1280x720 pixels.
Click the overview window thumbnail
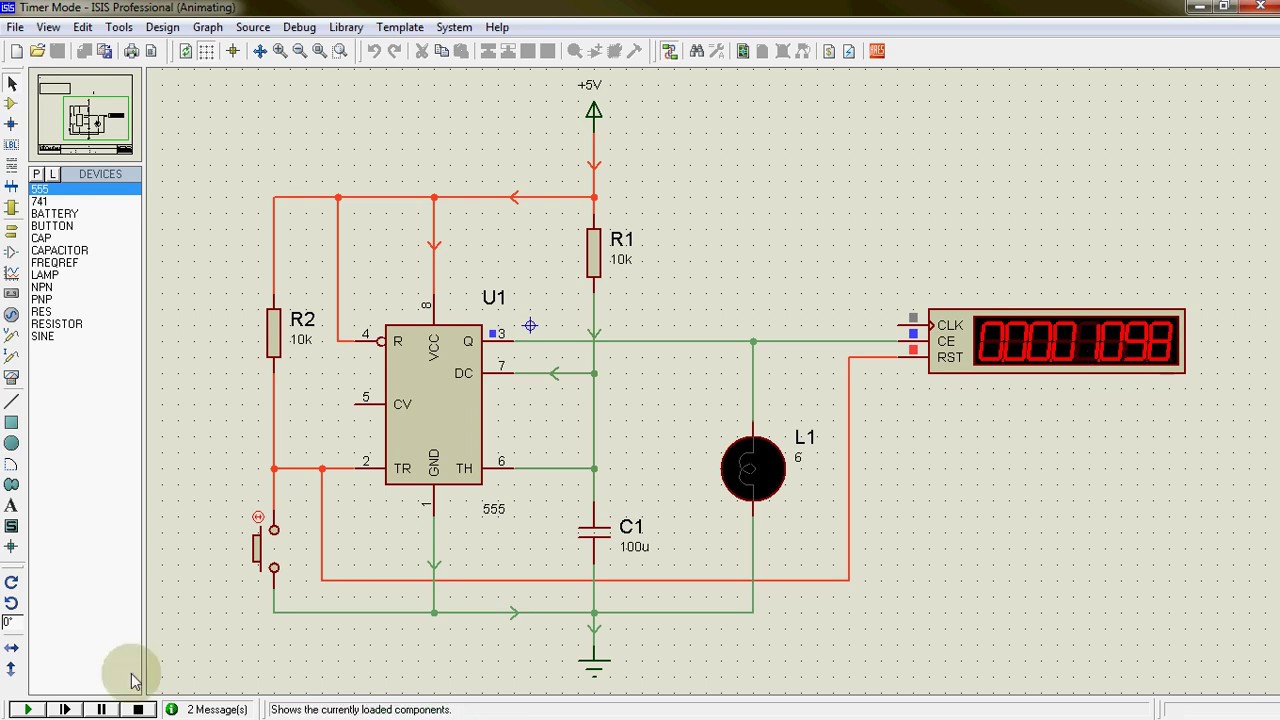pos(85,115)
